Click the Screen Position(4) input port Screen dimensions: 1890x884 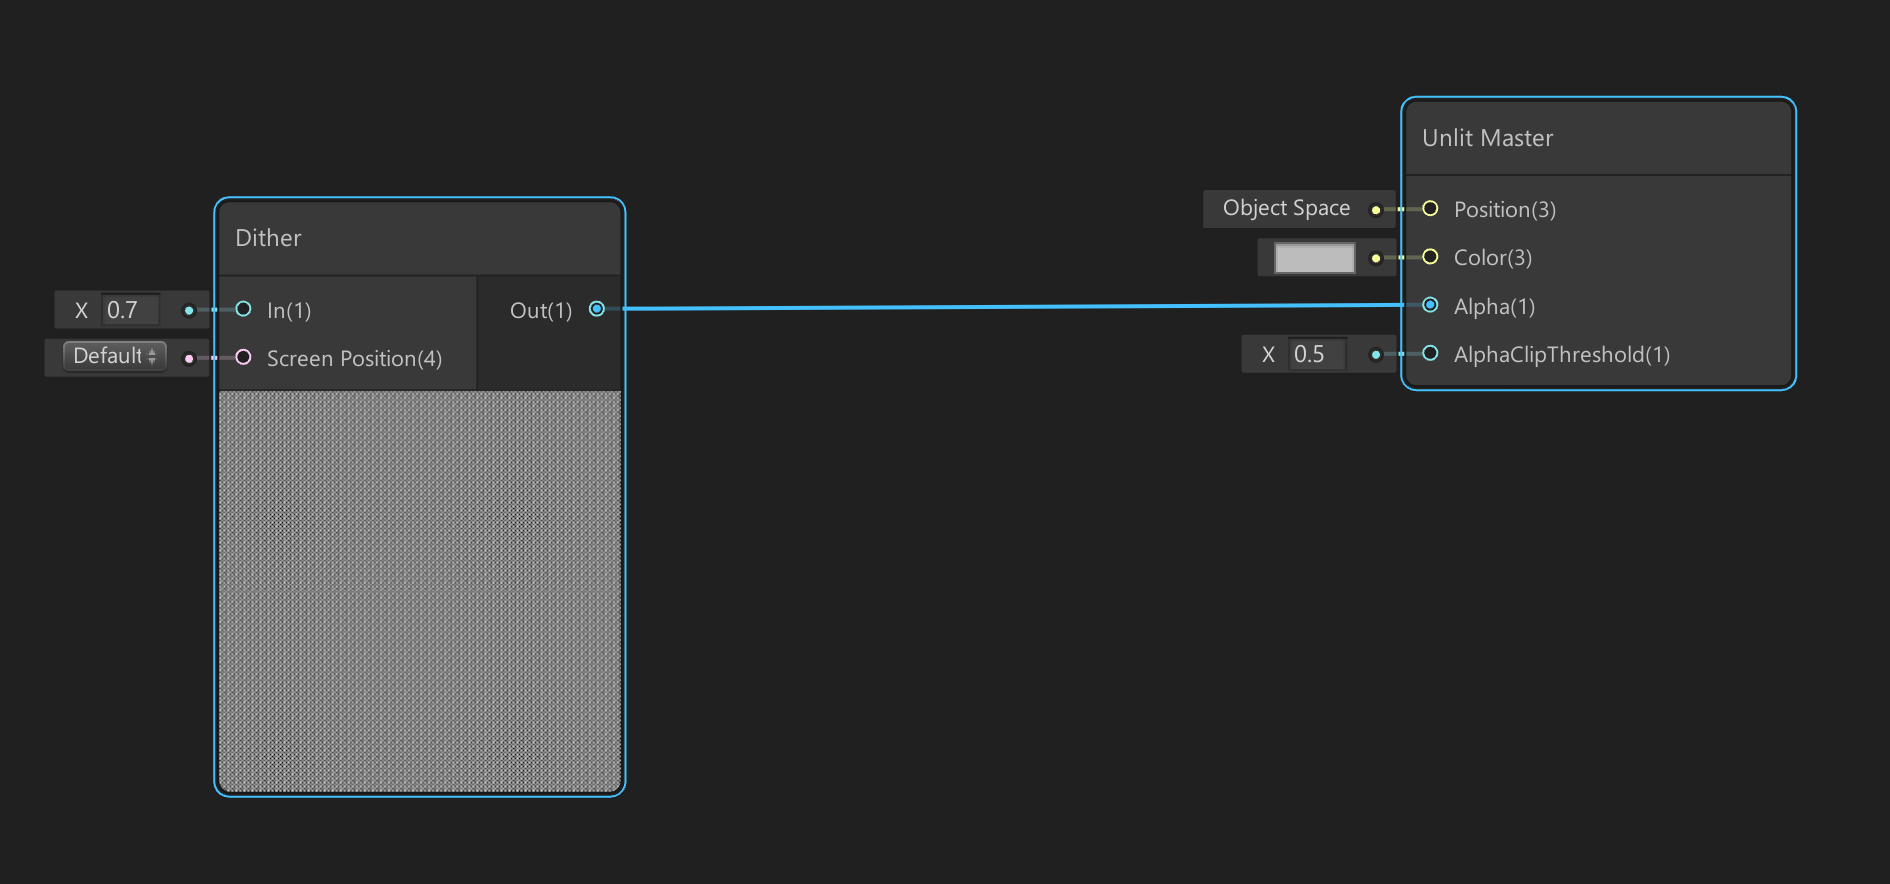pos(243,357)
